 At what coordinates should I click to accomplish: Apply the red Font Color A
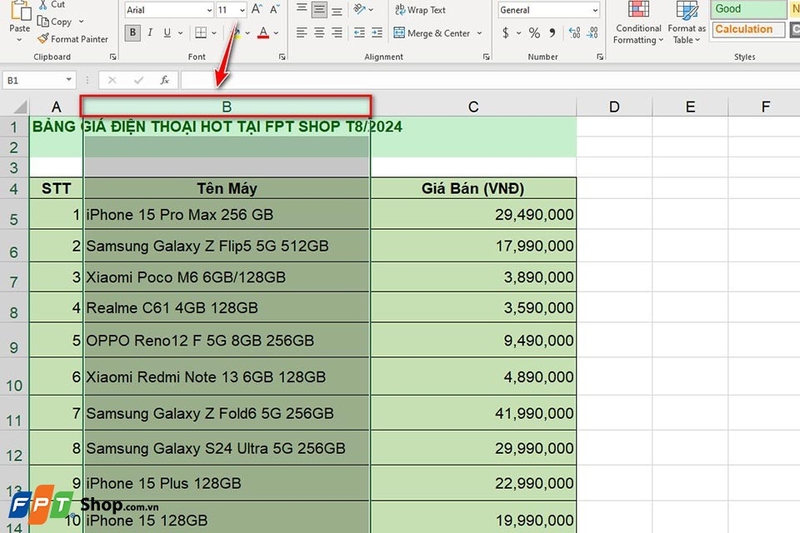click(x=263, y=33)
